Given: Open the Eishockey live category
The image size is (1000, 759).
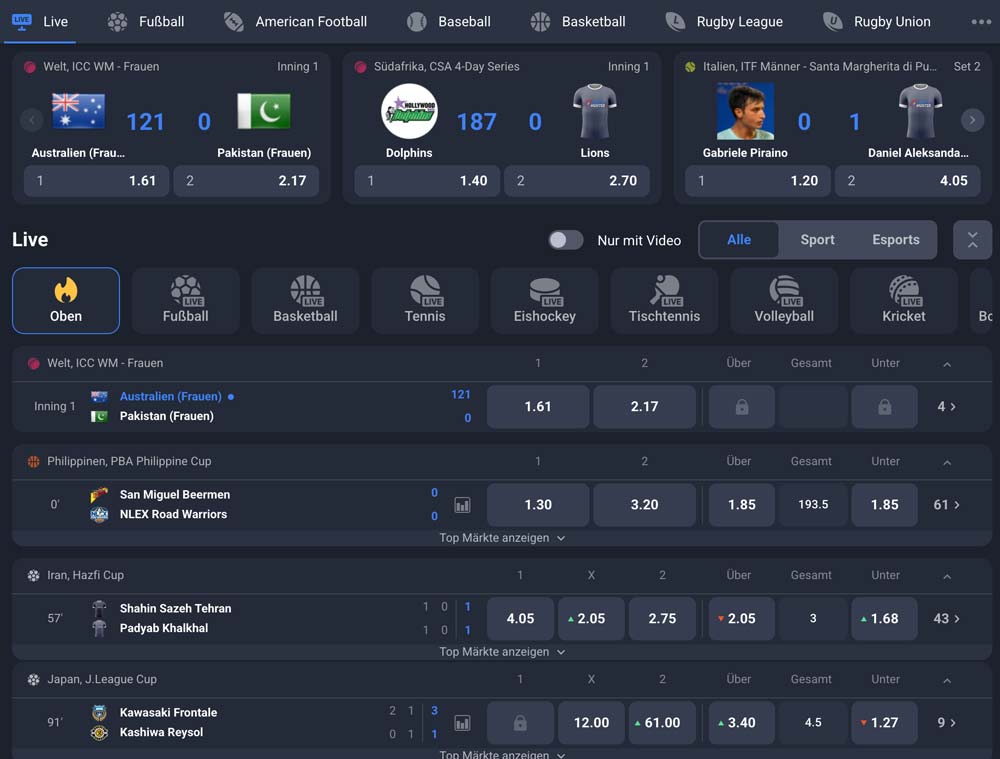Looking at the screenshot, I should (544, 300).
